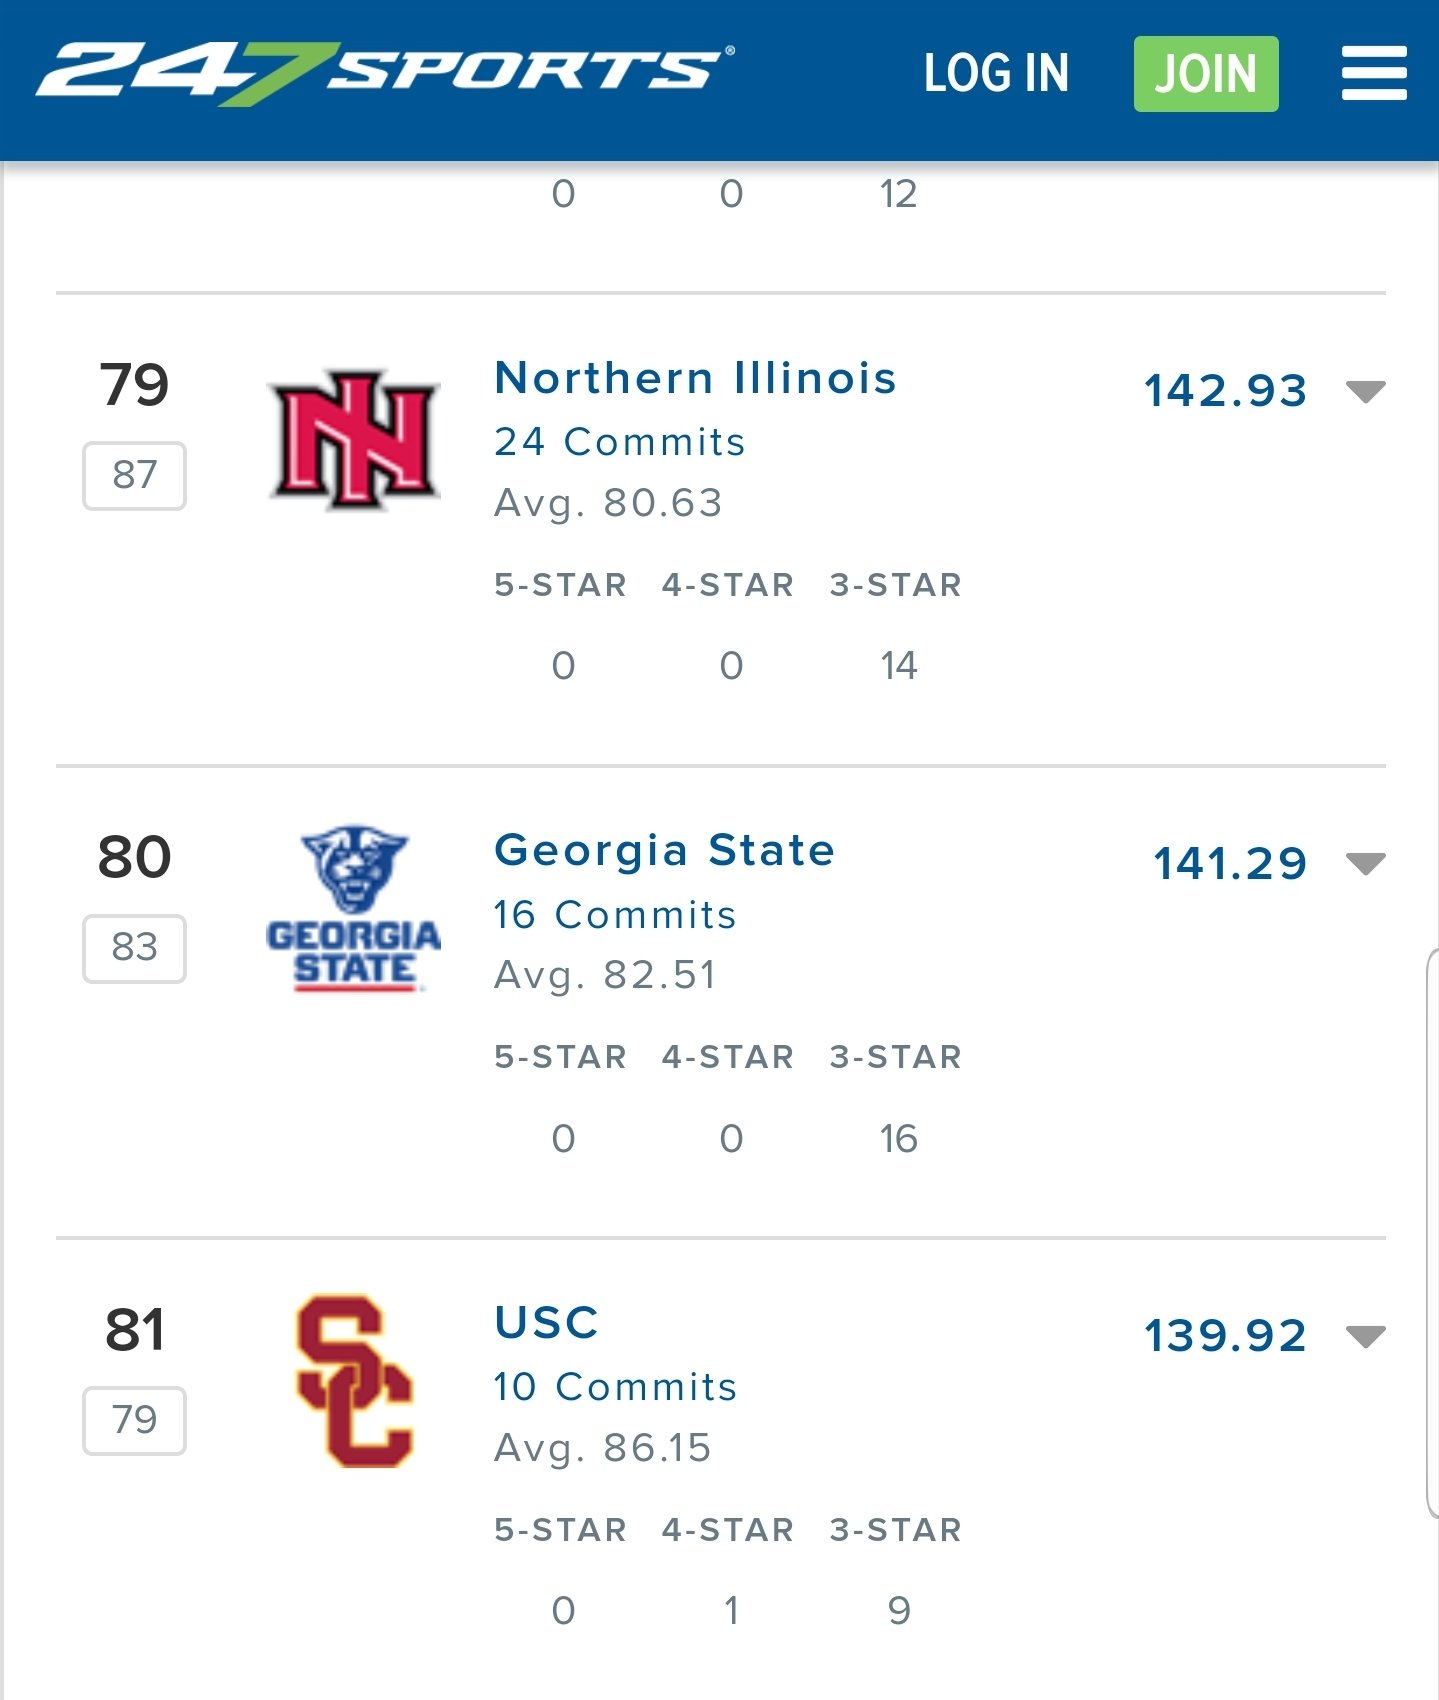Tap the Northern Illinois team logo
The height and width of the screenshot is (1700, 1439).
click(355, 439)
